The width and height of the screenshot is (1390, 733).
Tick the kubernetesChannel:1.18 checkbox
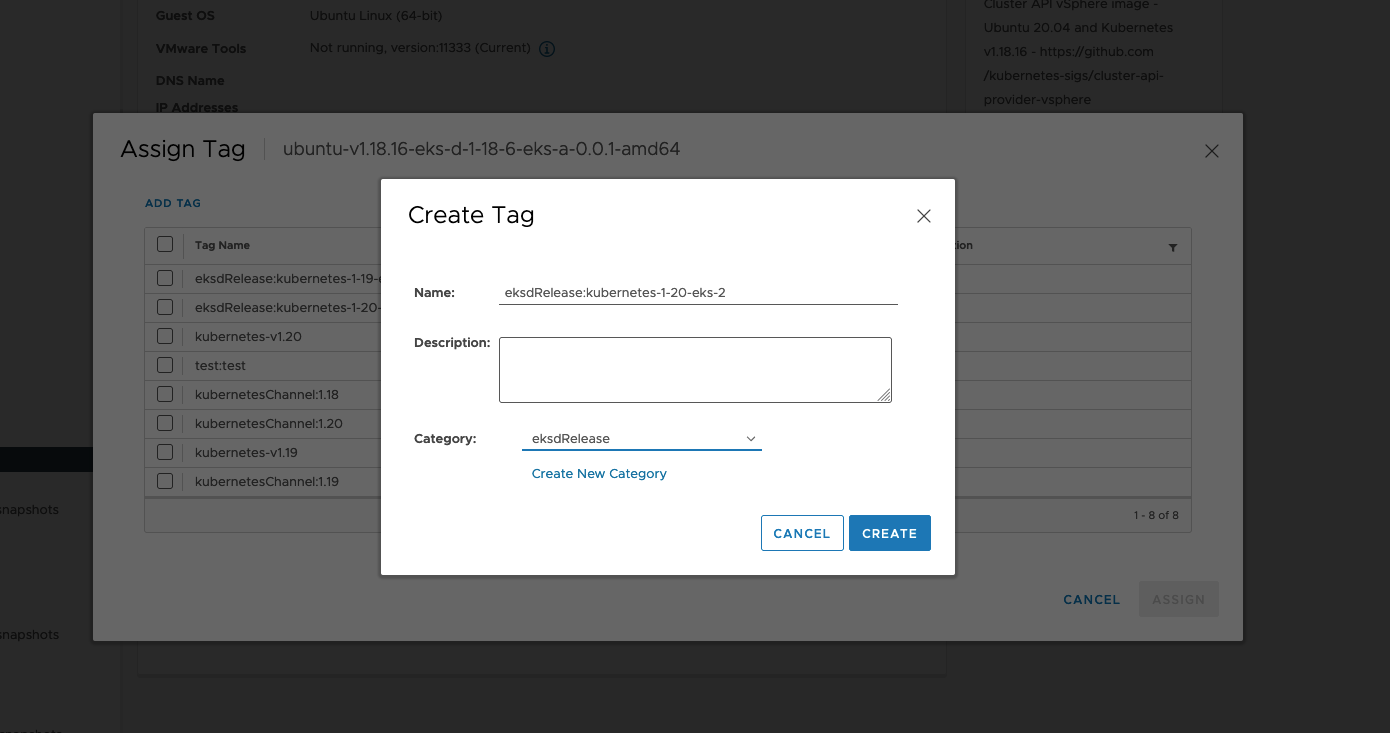[x=165, y=394]
